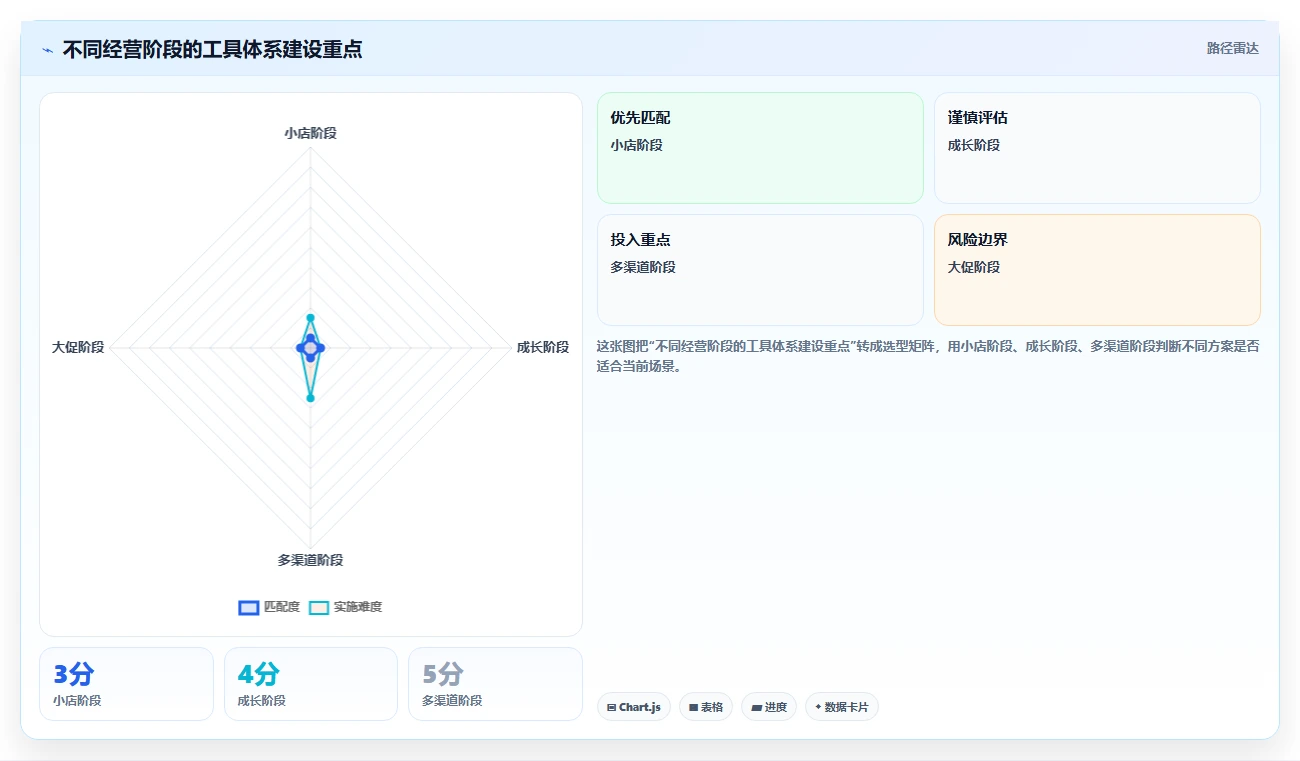Click the 小店阶段 radar axis label
1300x761 pixels.
point(310,132)
